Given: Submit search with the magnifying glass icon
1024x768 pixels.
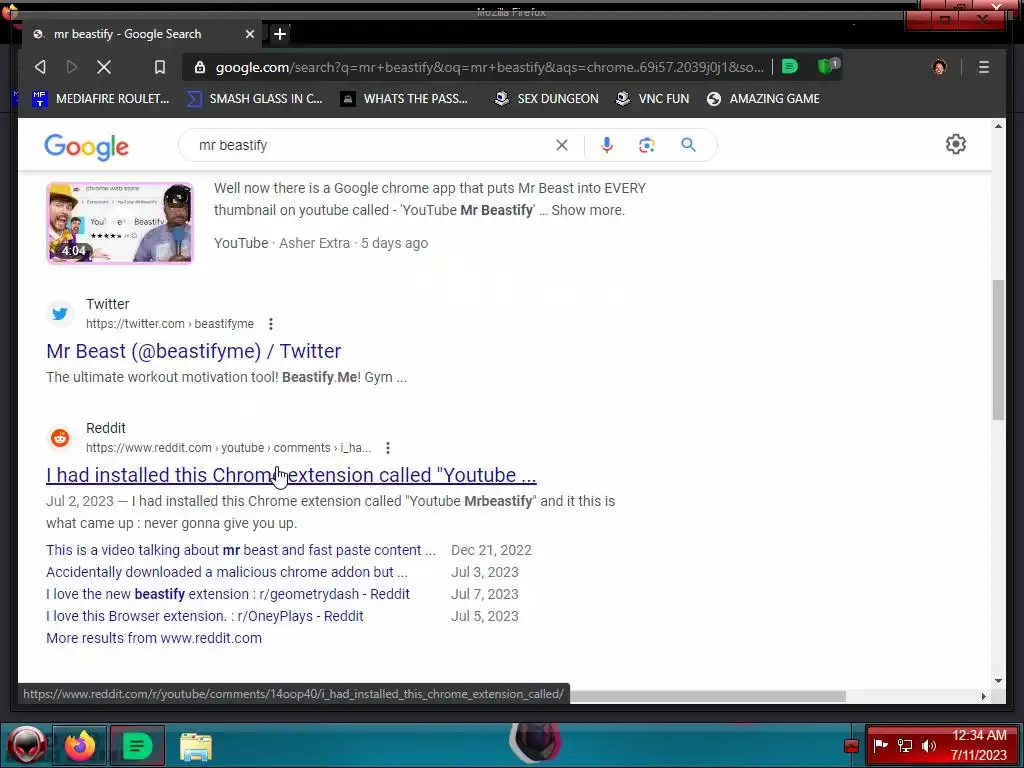Looking at the screenshot, I should point(688,145).
